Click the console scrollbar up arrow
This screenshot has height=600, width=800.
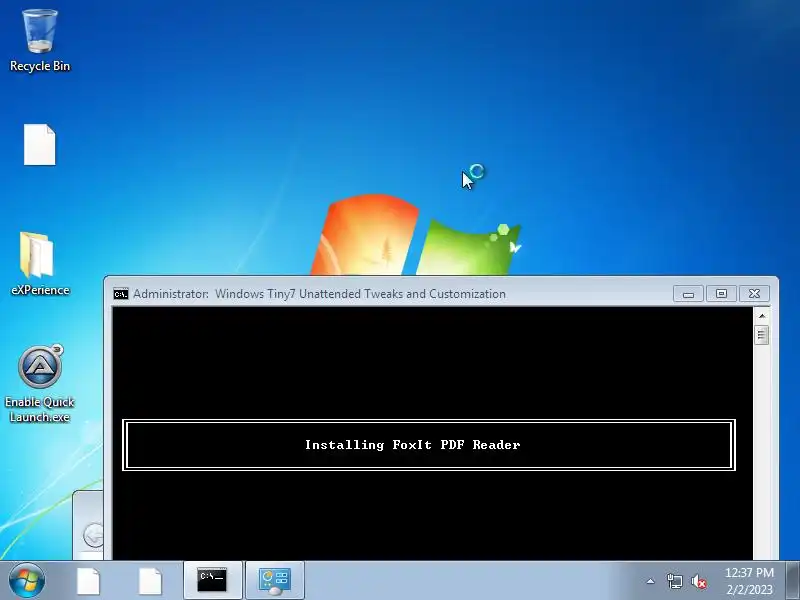(x=762, y=316)
